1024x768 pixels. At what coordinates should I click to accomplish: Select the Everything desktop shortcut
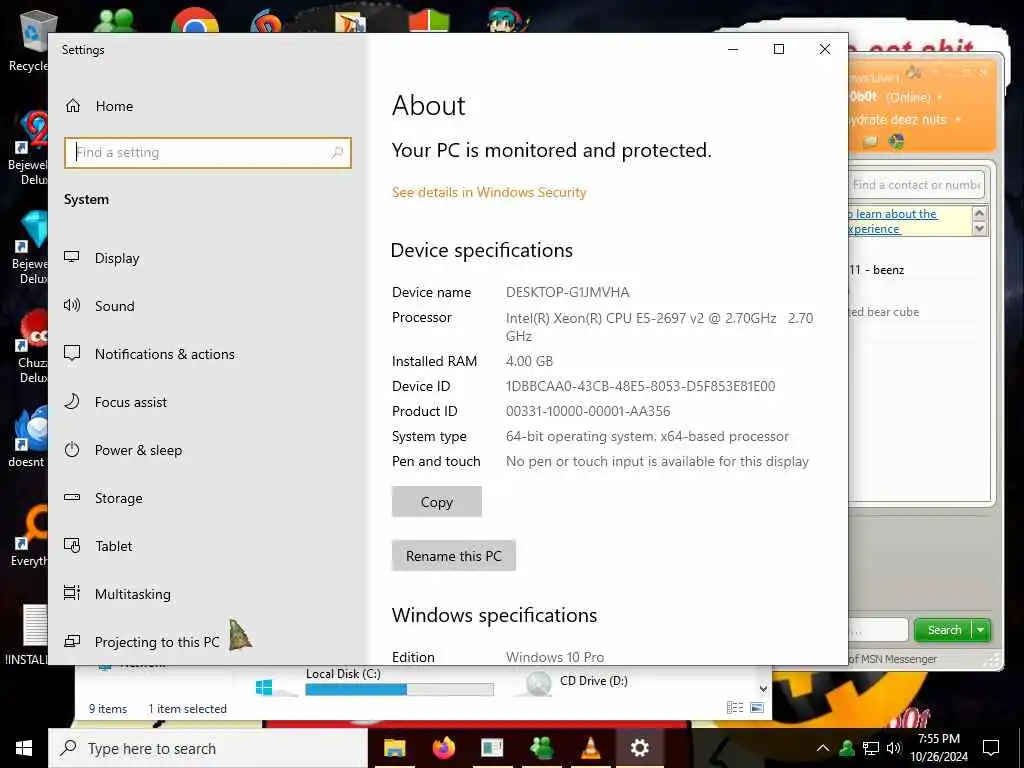tap(29, 537)
